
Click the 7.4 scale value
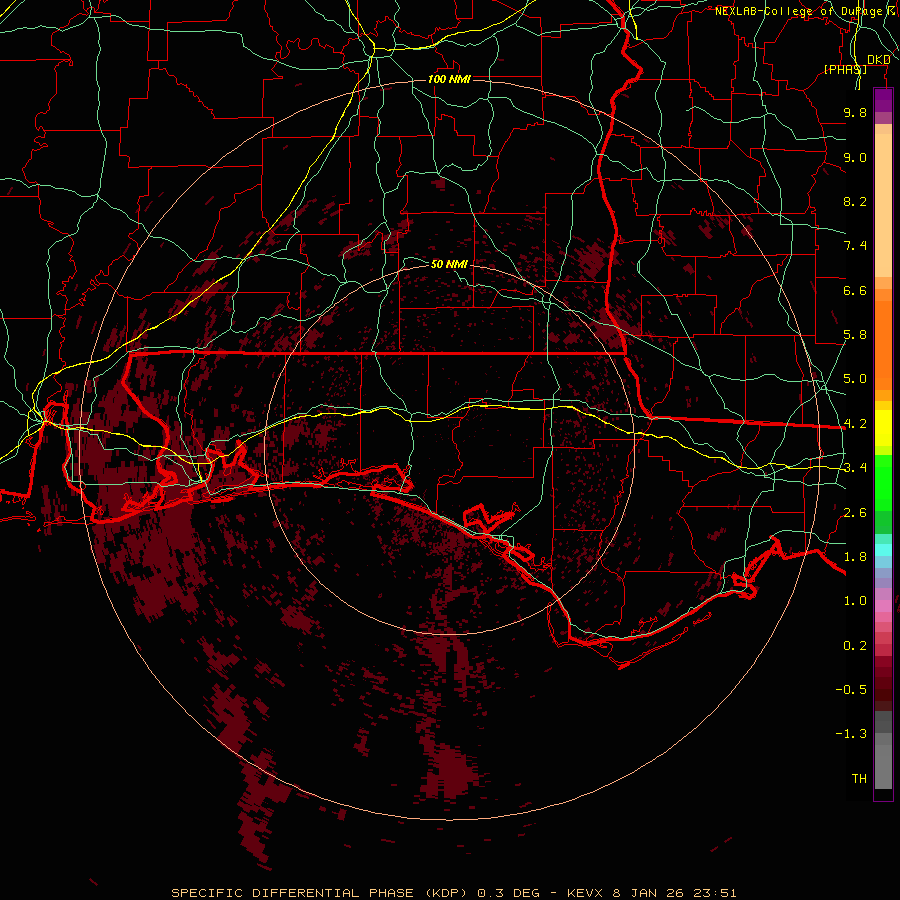855,246
